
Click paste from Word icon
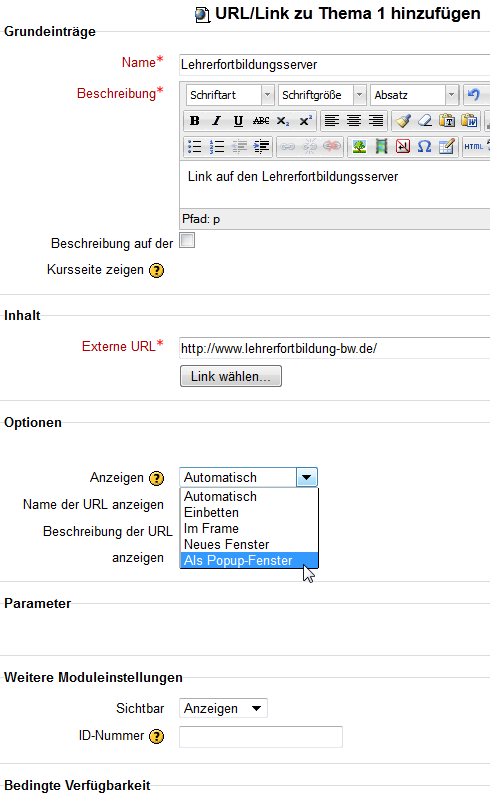(469, 121)
